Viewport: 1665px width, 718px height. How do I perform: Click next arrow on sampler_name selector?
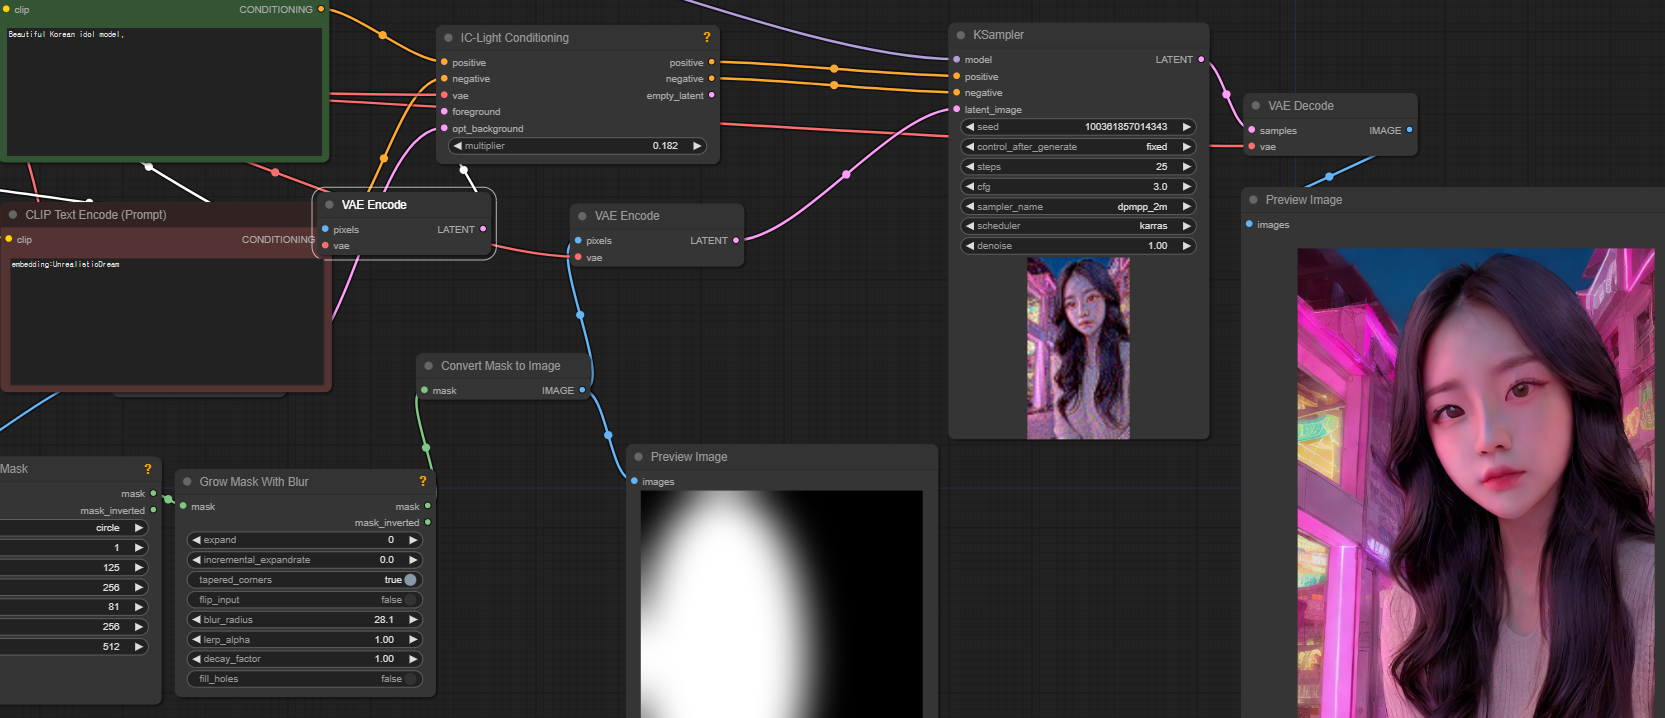coord(1186,207)
